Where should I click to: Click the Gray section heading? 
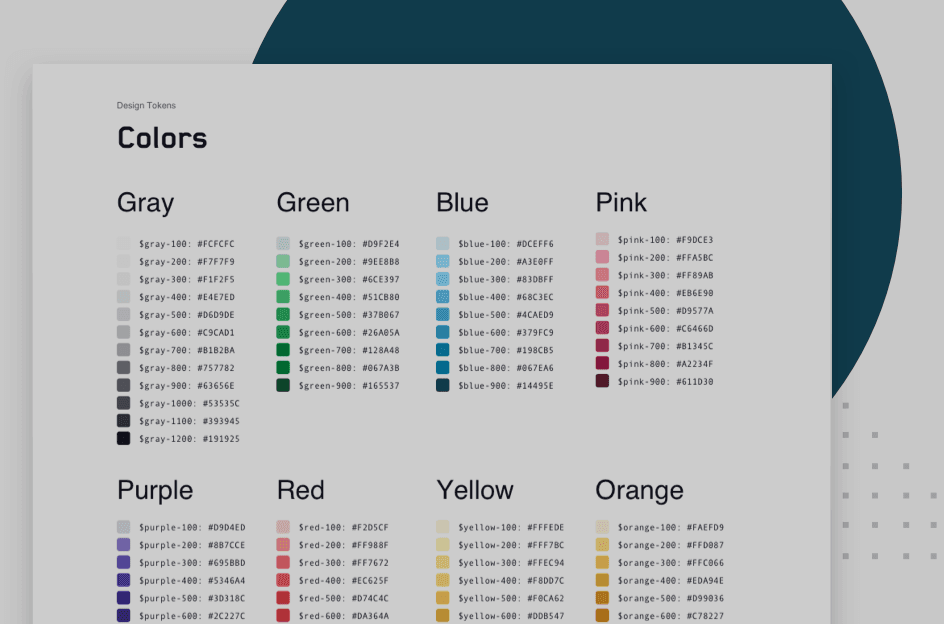click(145, 203)
